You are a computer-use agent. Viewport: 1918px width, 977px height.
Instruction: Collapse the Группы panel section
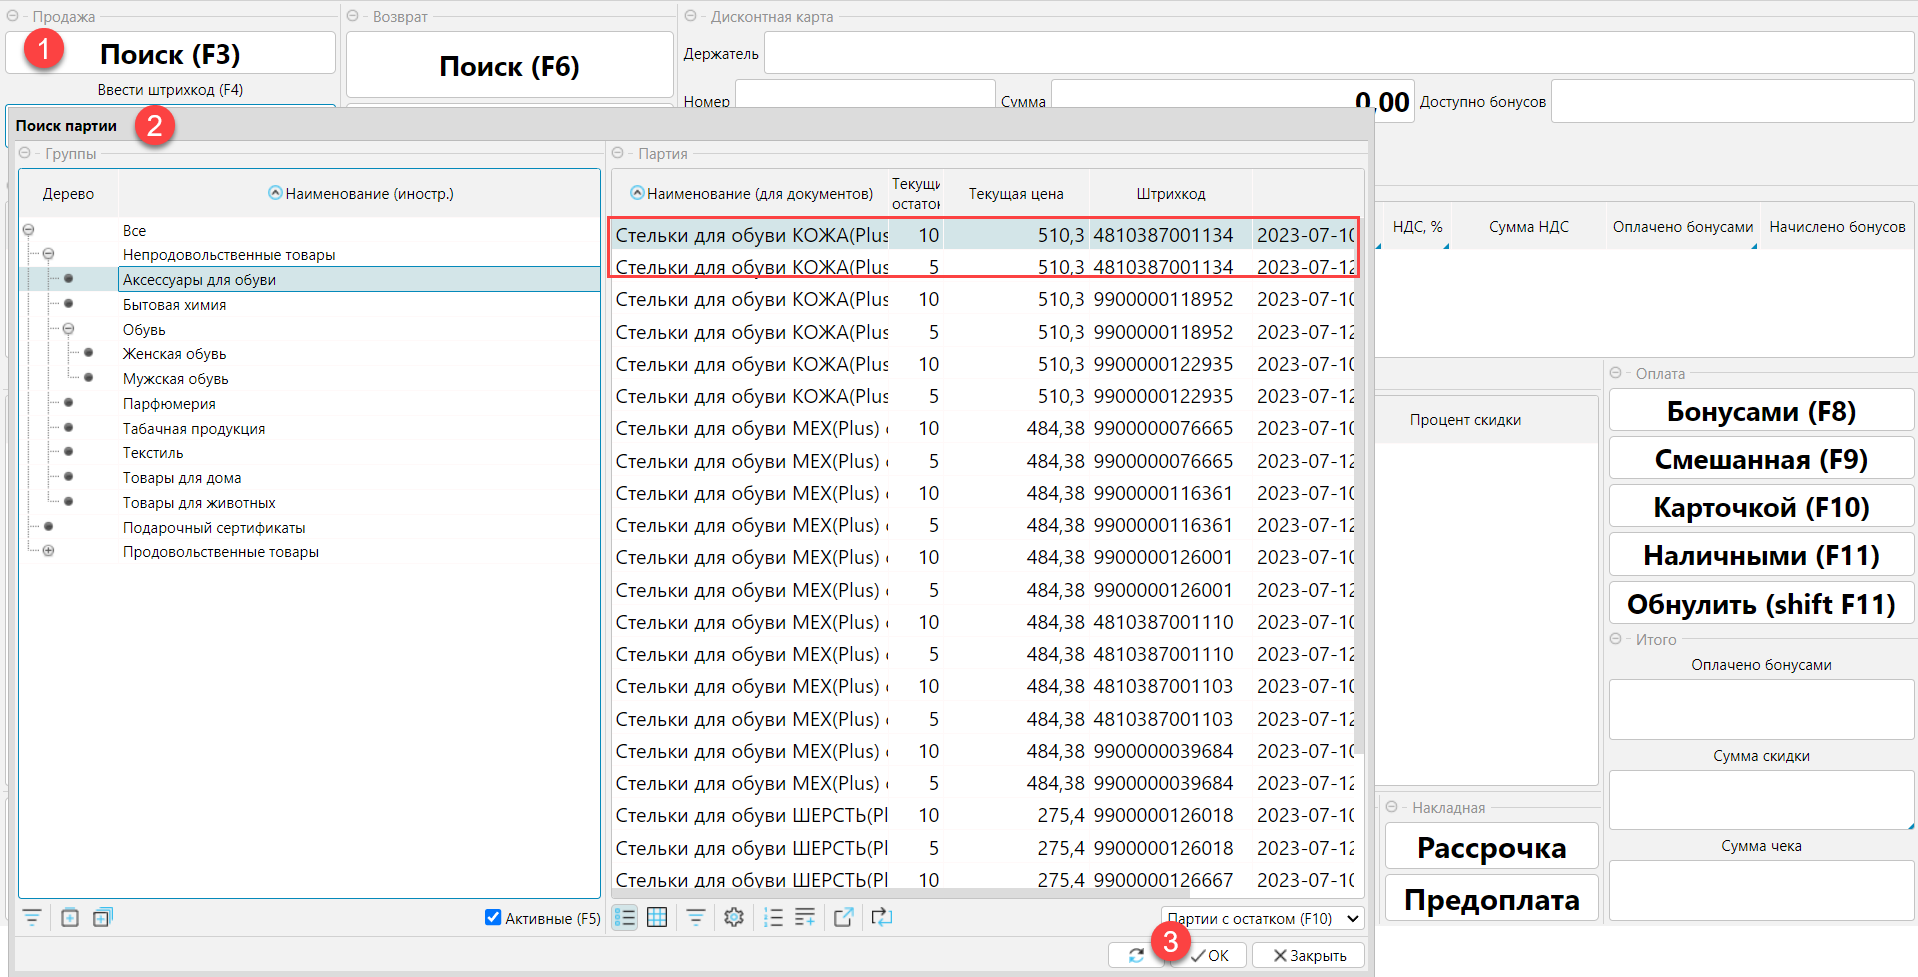(x=25, y=154)
